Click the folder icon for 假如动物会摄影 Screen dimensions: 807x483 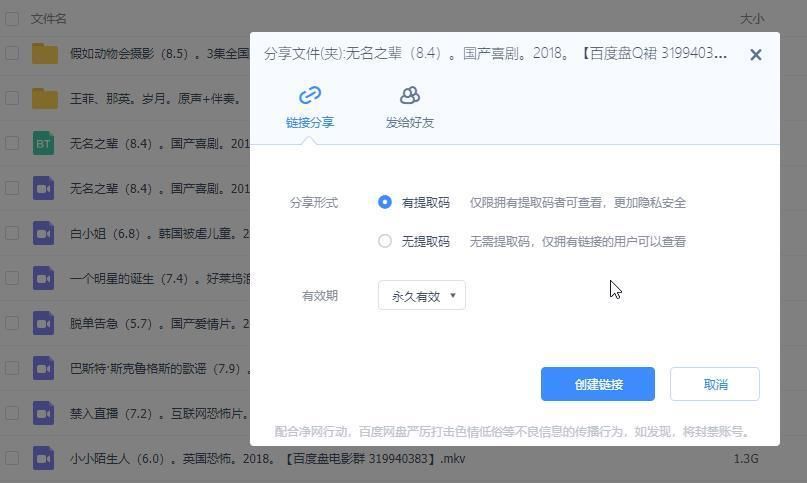[45, 54]
